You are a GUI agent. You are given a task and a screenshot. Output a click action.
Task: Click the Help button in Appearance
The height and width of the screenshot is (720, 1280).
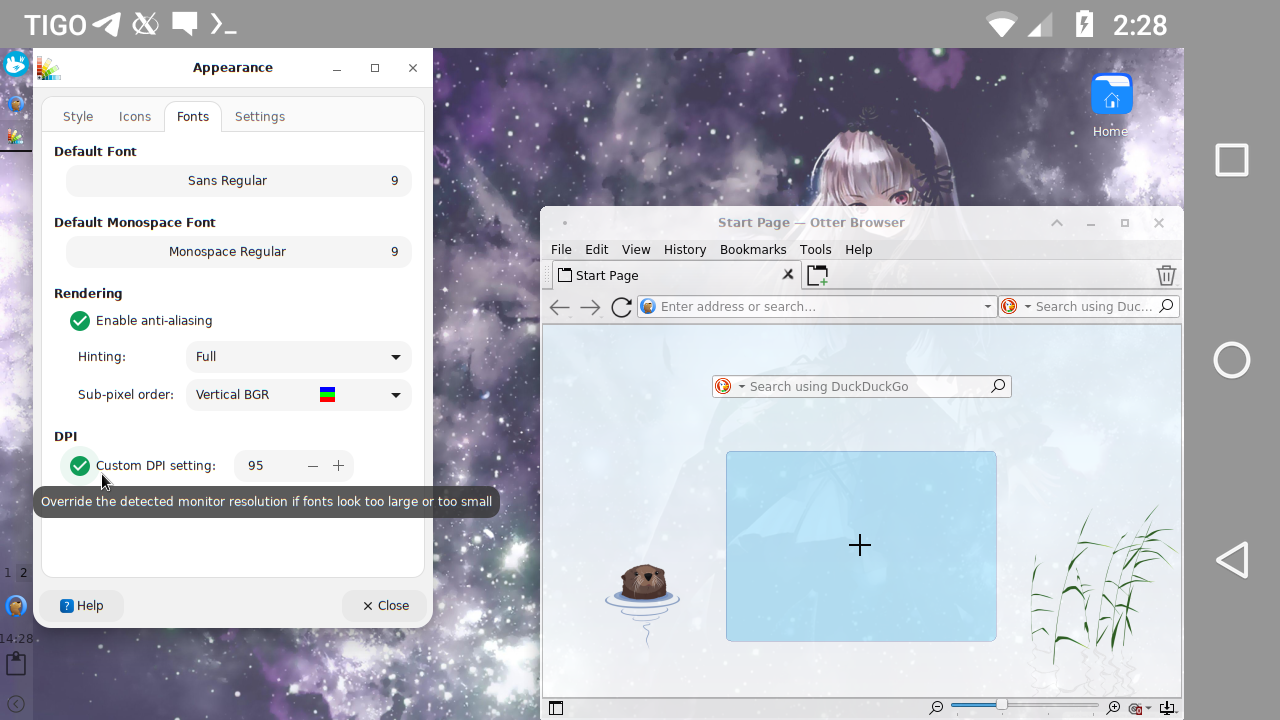pyautogui.click(x=82, y=606)
